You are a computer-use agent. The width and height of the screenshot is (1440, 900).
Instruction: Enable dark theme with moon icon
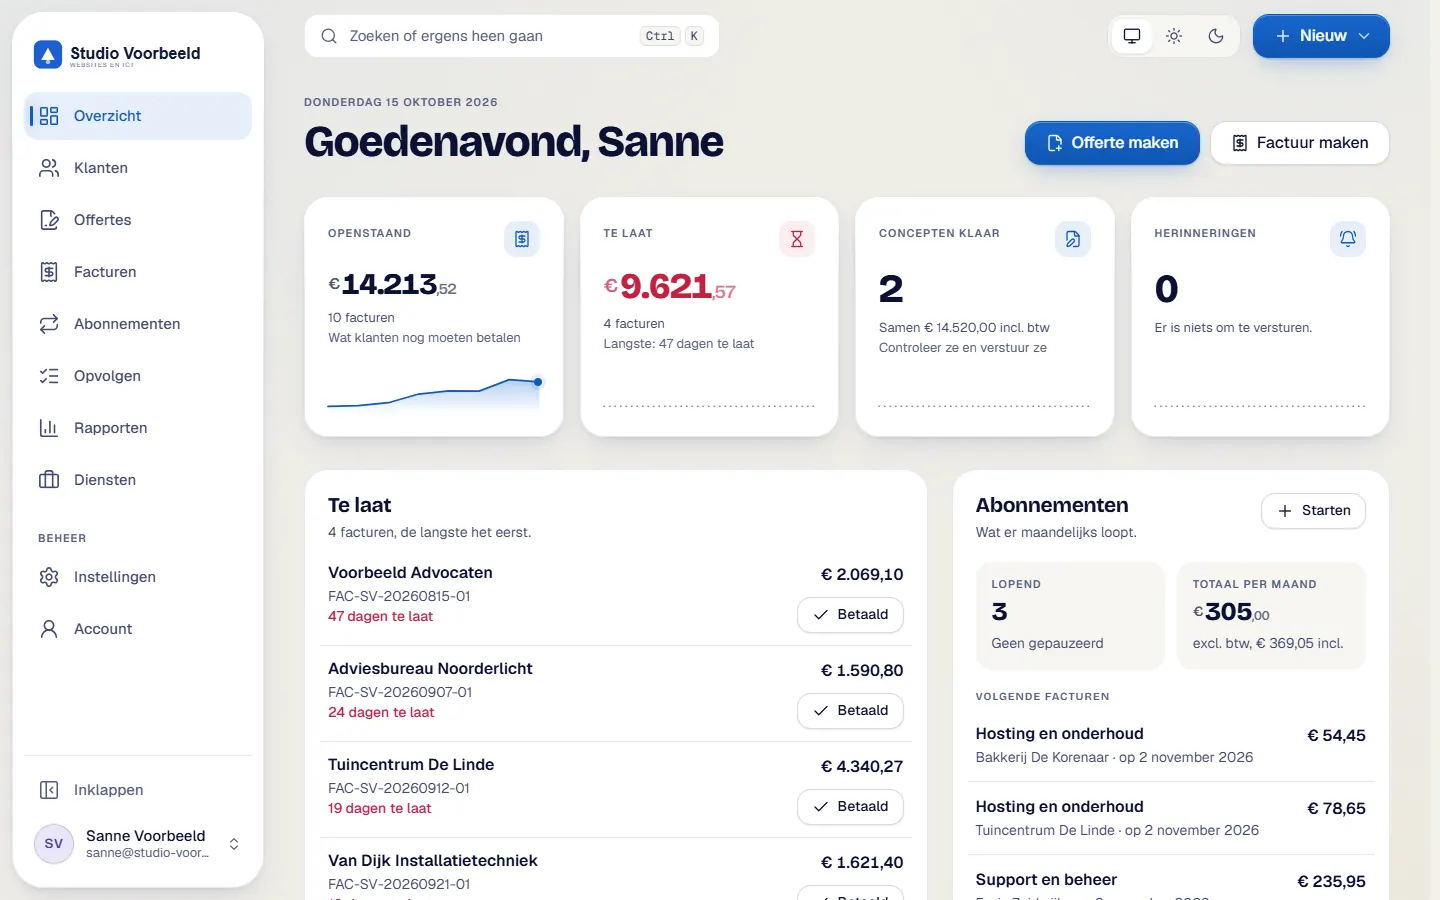tap(1216, 36)
